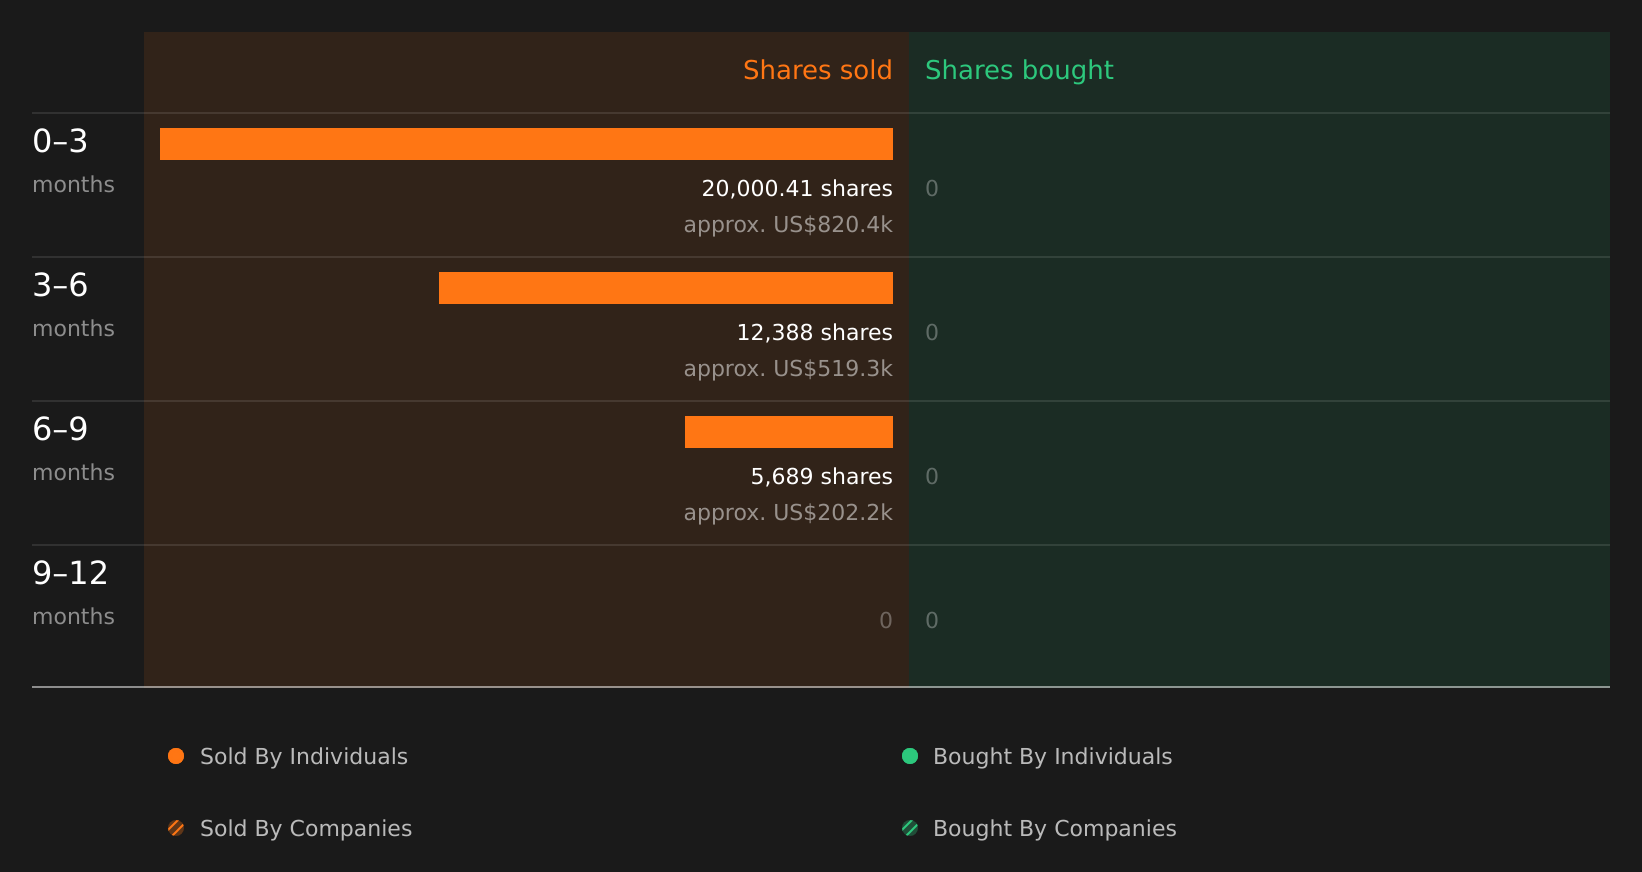The image size is (1642, 872).
Task: Click the shares sold 0 in 9–12 months row
Action: click(886, 621)
